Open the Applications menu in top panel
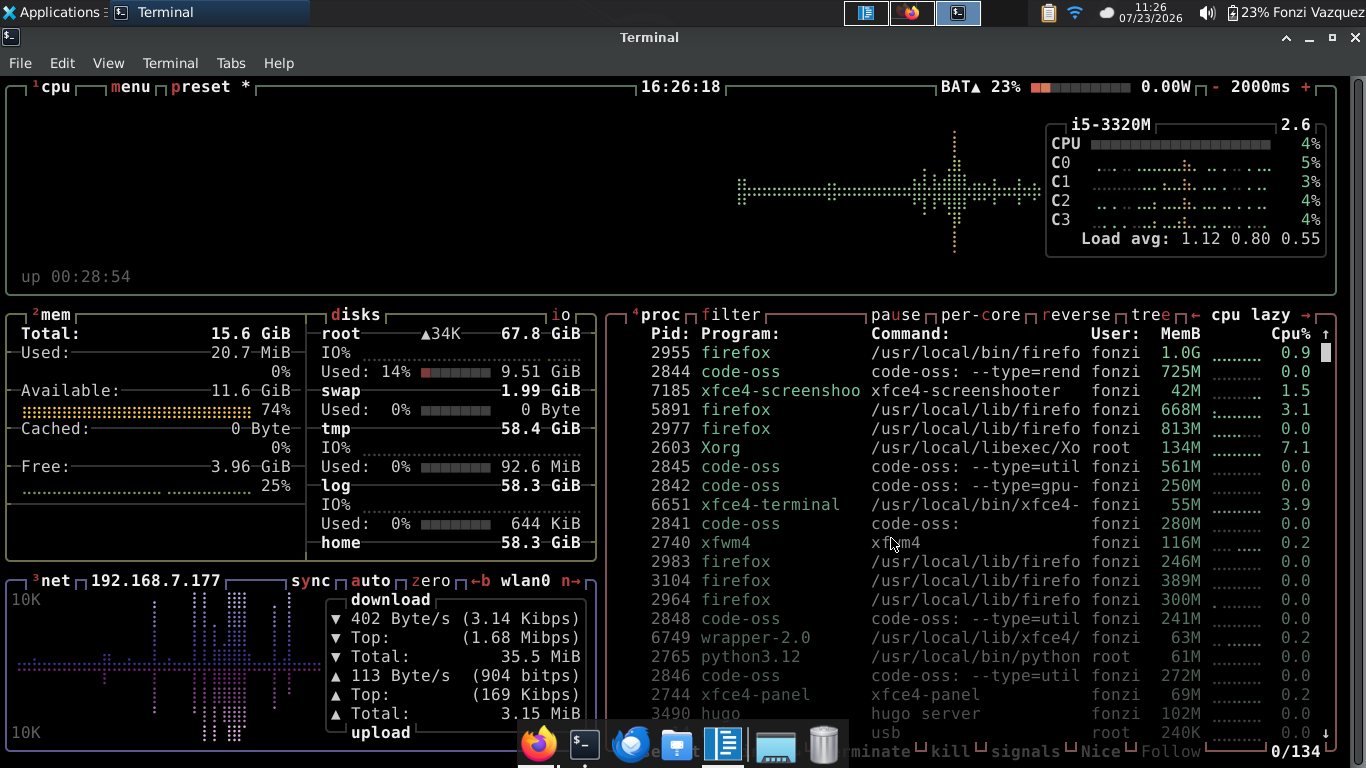 pos(52,13)
